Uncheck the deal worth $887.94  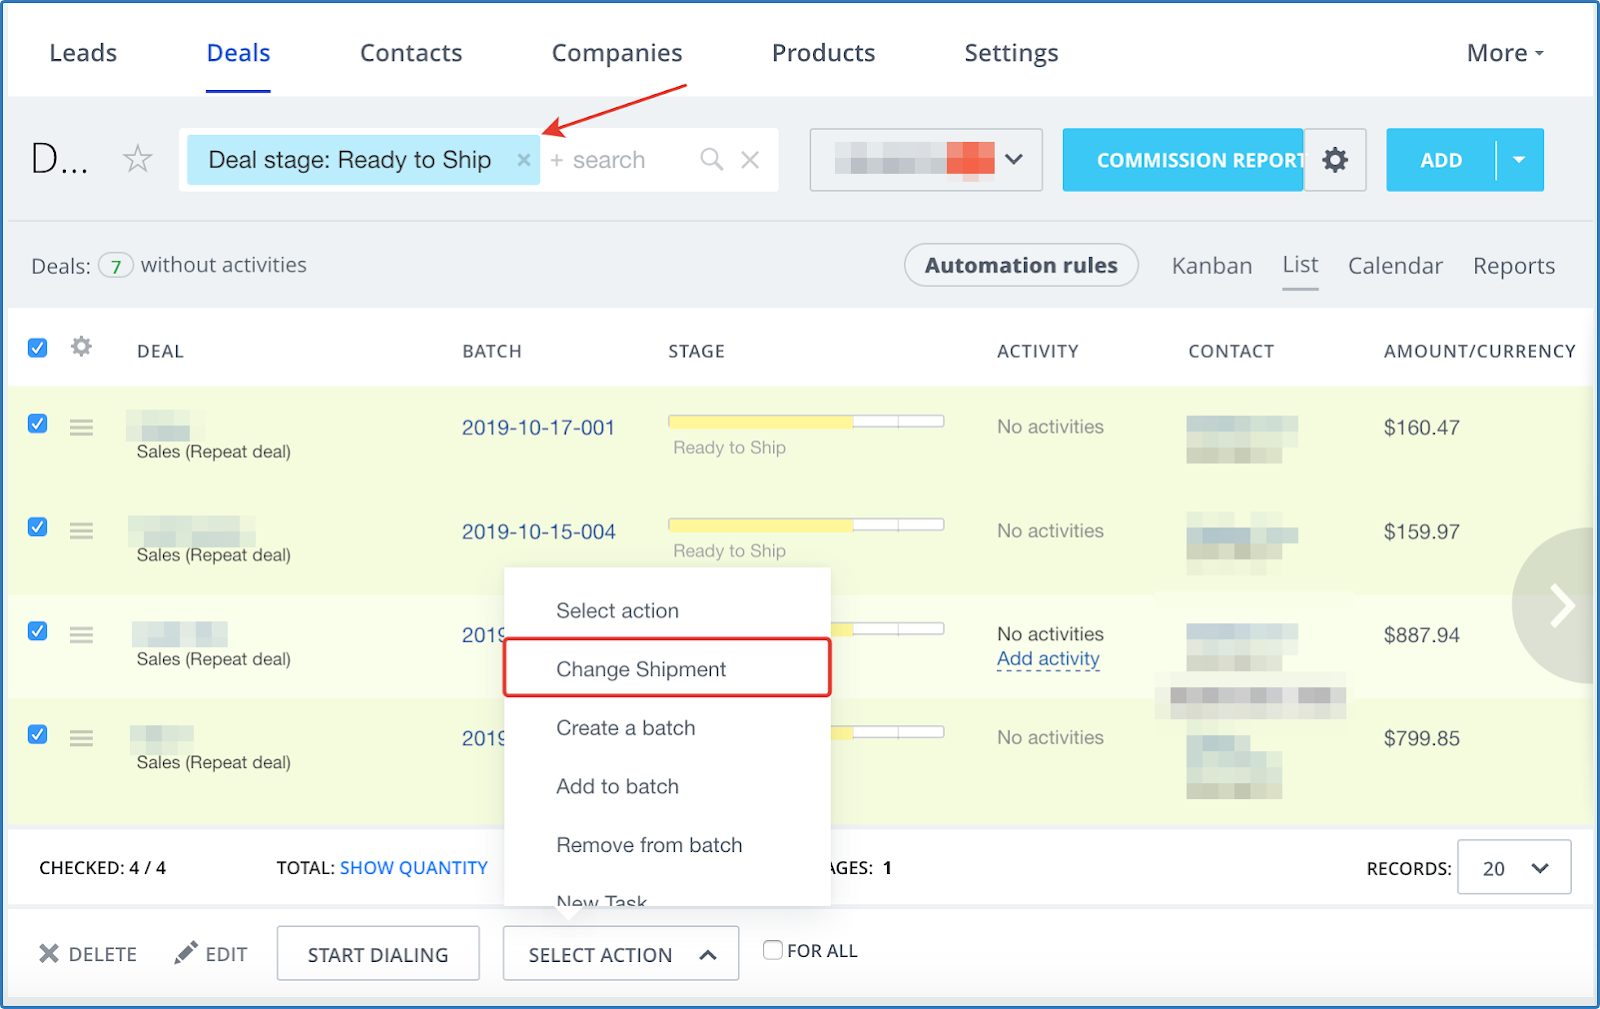coord(38,631)
